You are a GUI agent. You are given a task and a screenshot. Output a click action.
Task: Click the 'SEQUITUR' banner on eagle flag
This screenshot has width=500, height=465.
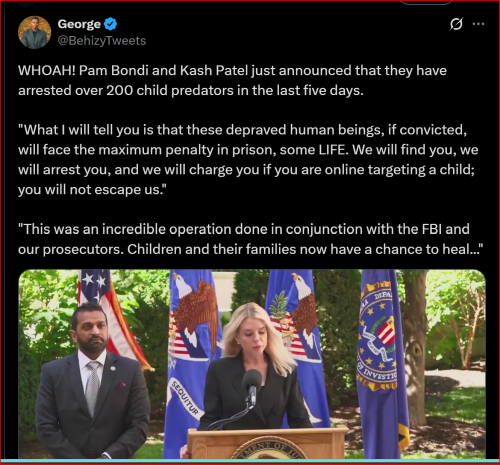[x=186, y=399]
